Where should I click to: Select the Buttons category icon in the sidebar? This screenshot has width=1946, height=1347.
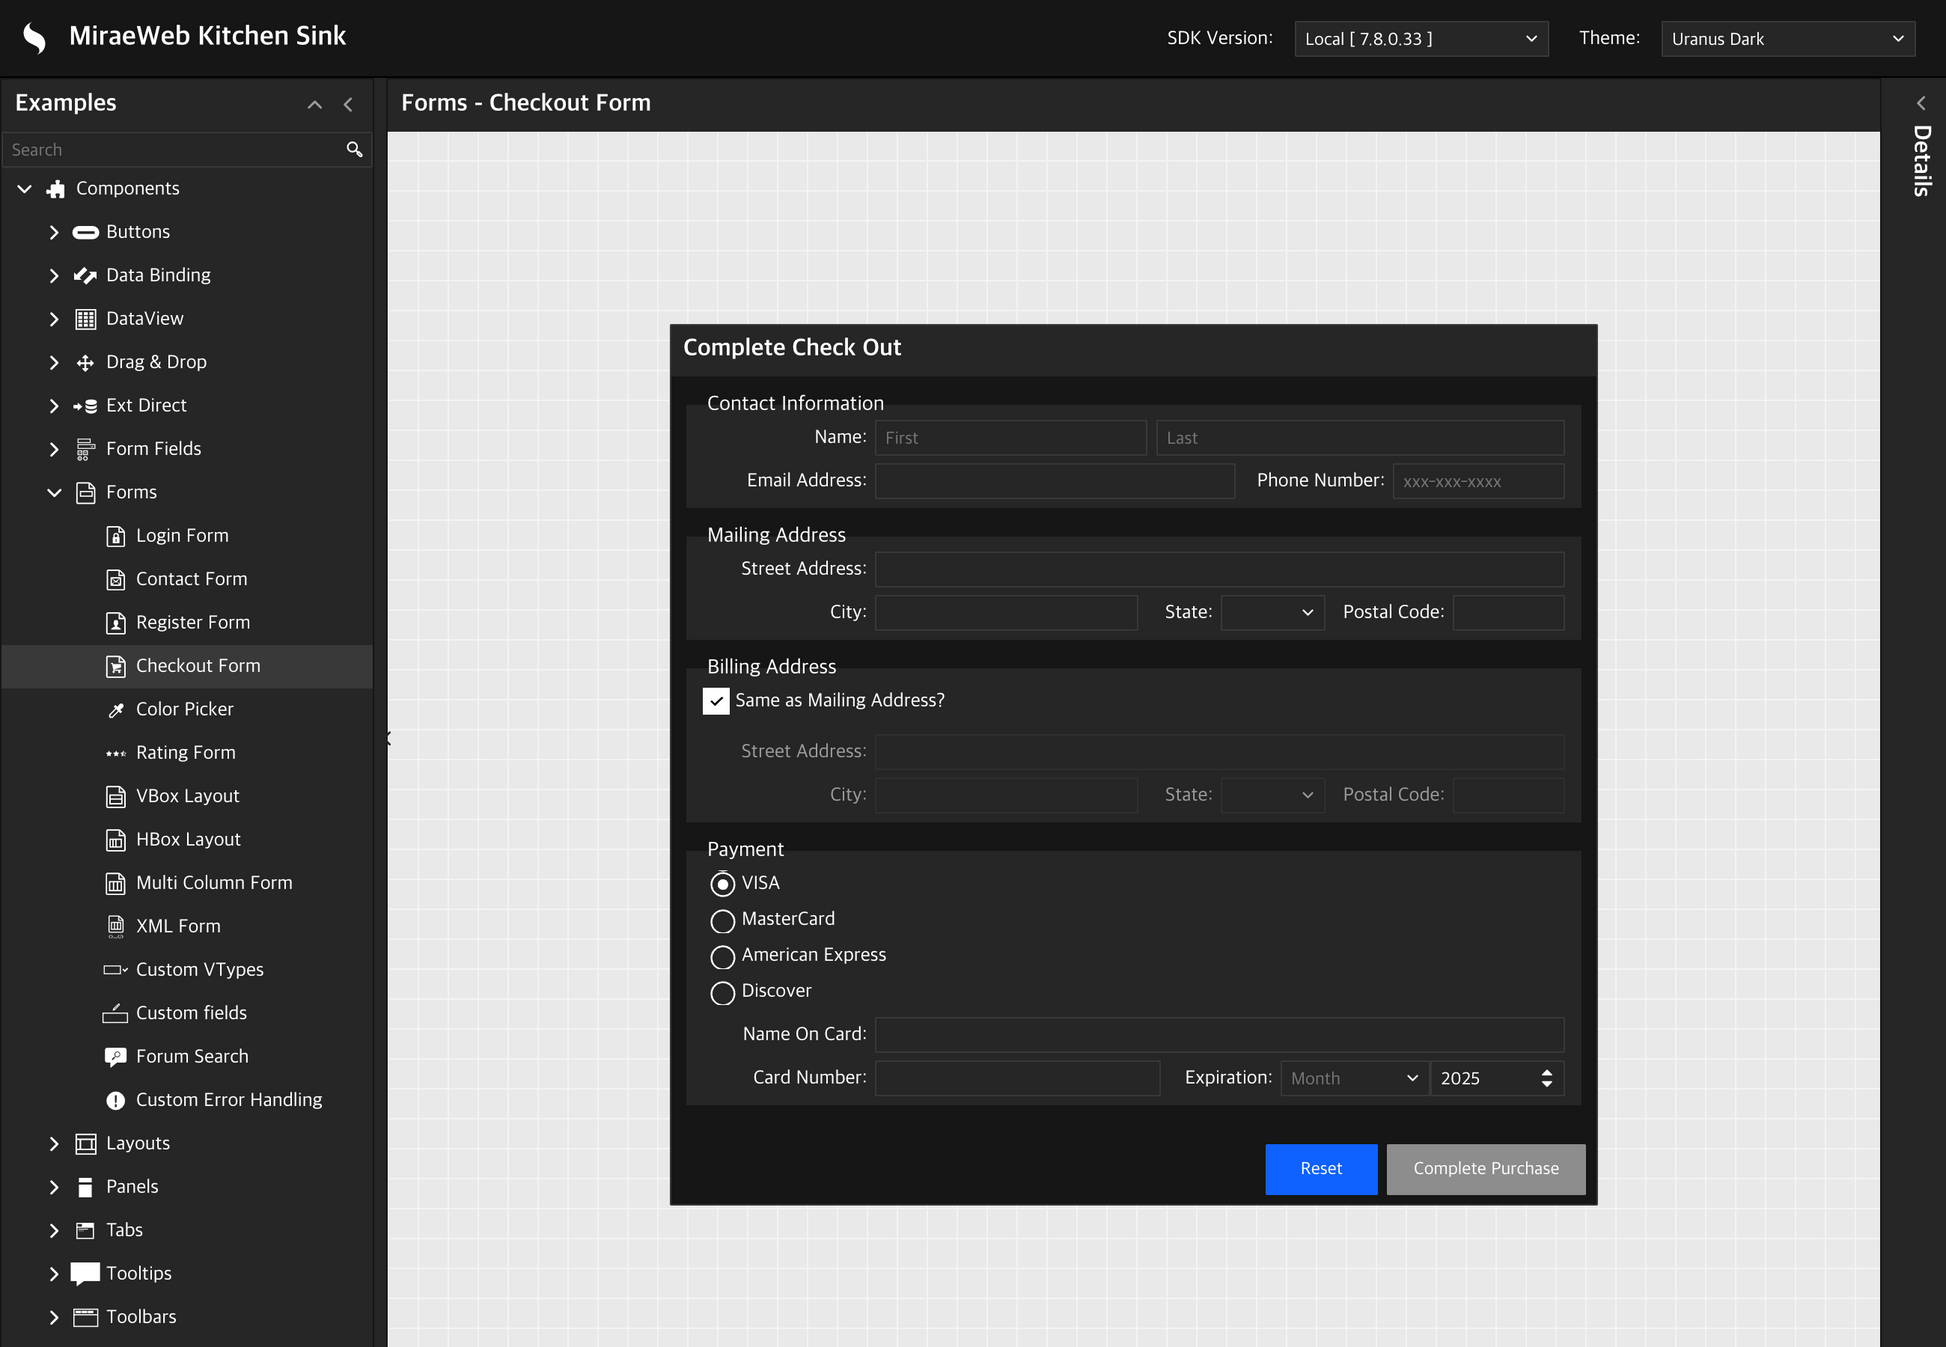coord(85,231)
